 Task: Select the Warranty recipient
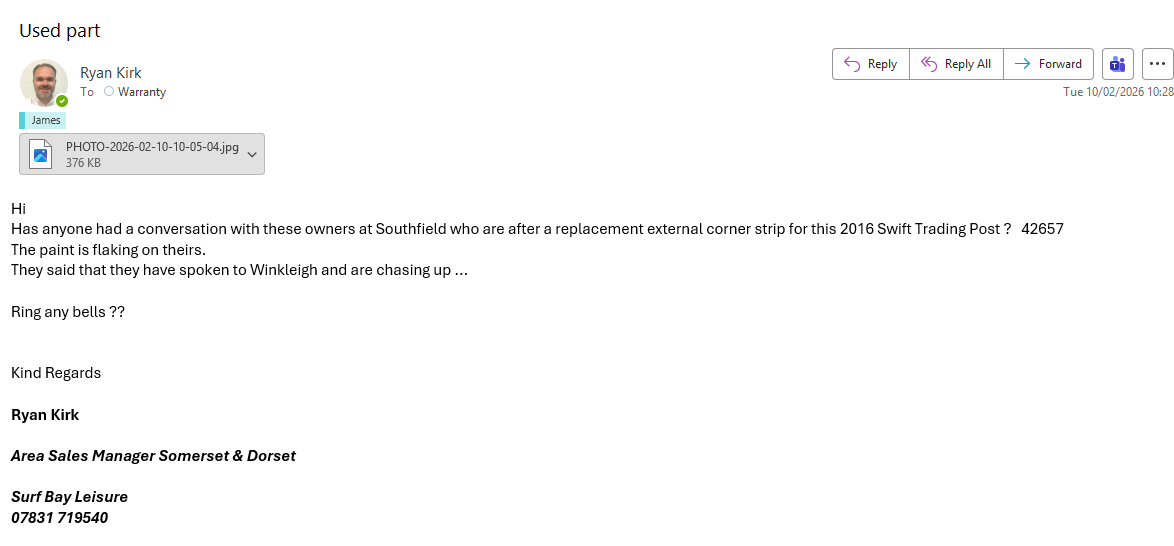point(142,92)
